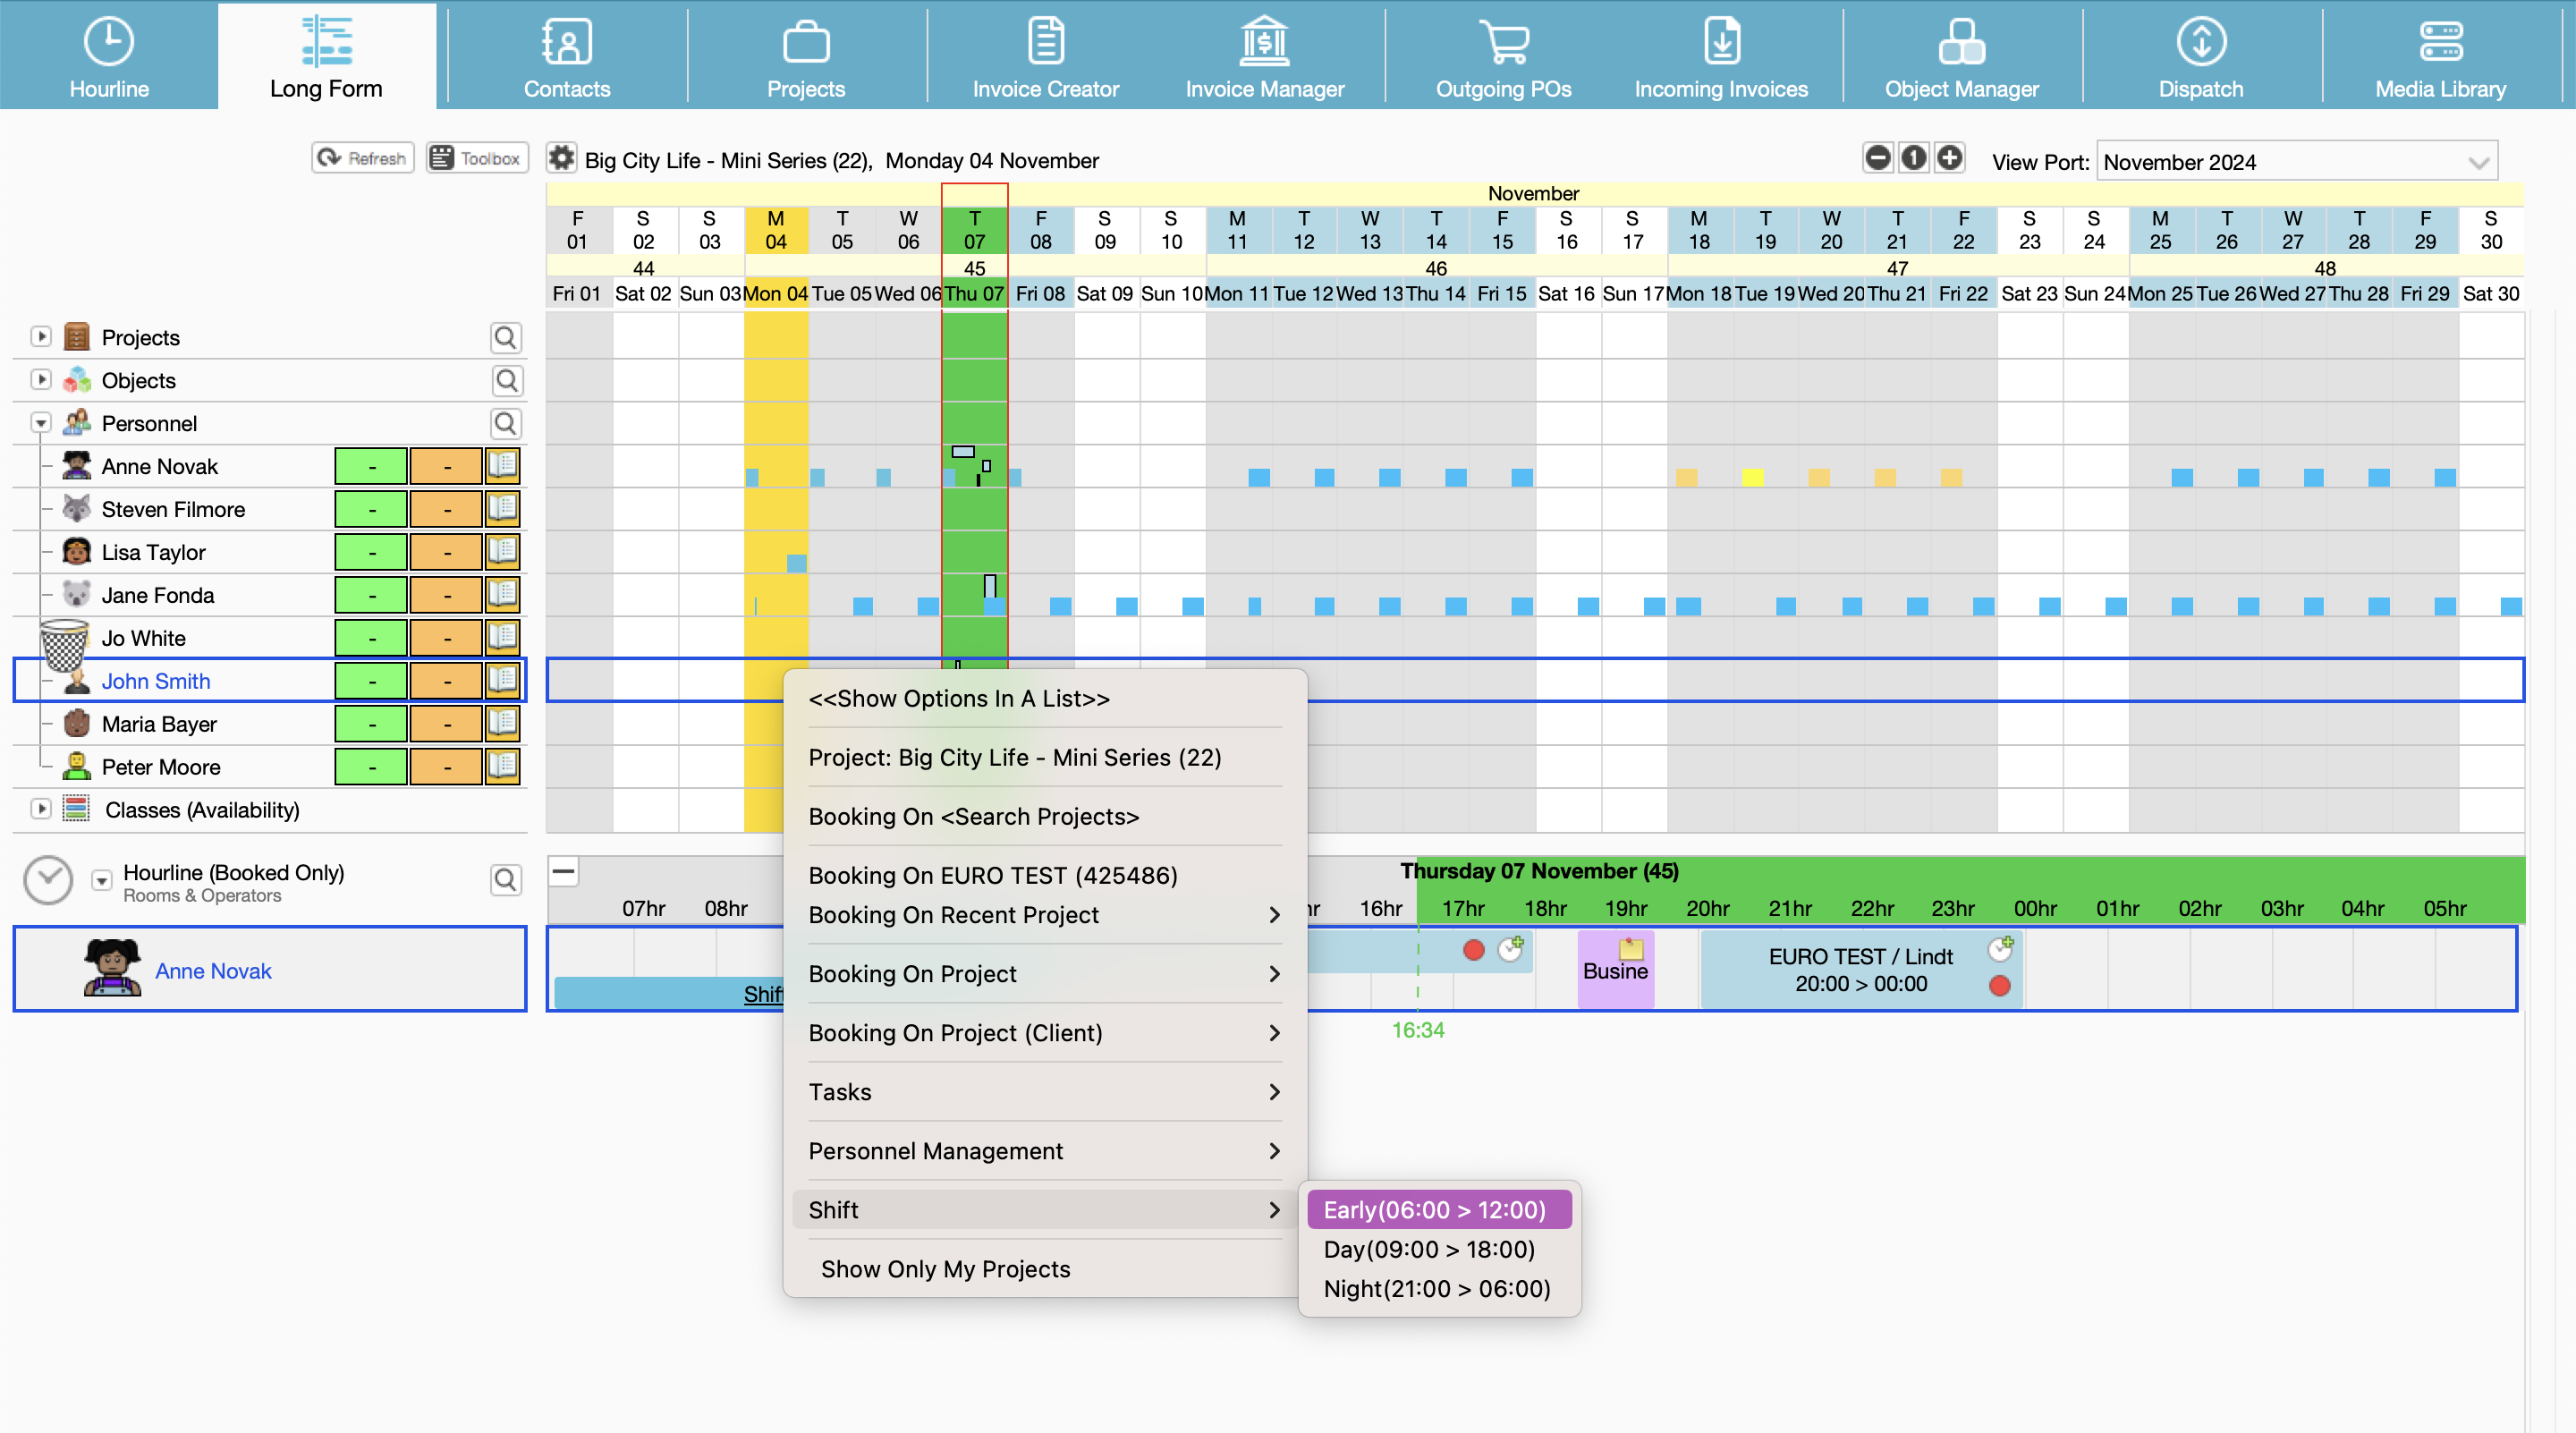Switch to the Hourline tab
This screenshot has height=1433, width=2576.
pyautogui.click(x=109, y=55)
